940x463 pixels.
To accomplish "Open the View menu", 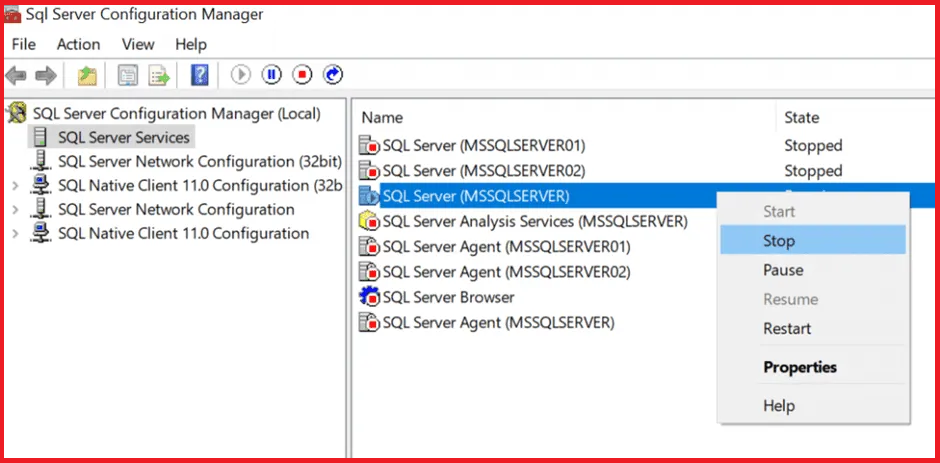I will point(138,44).
